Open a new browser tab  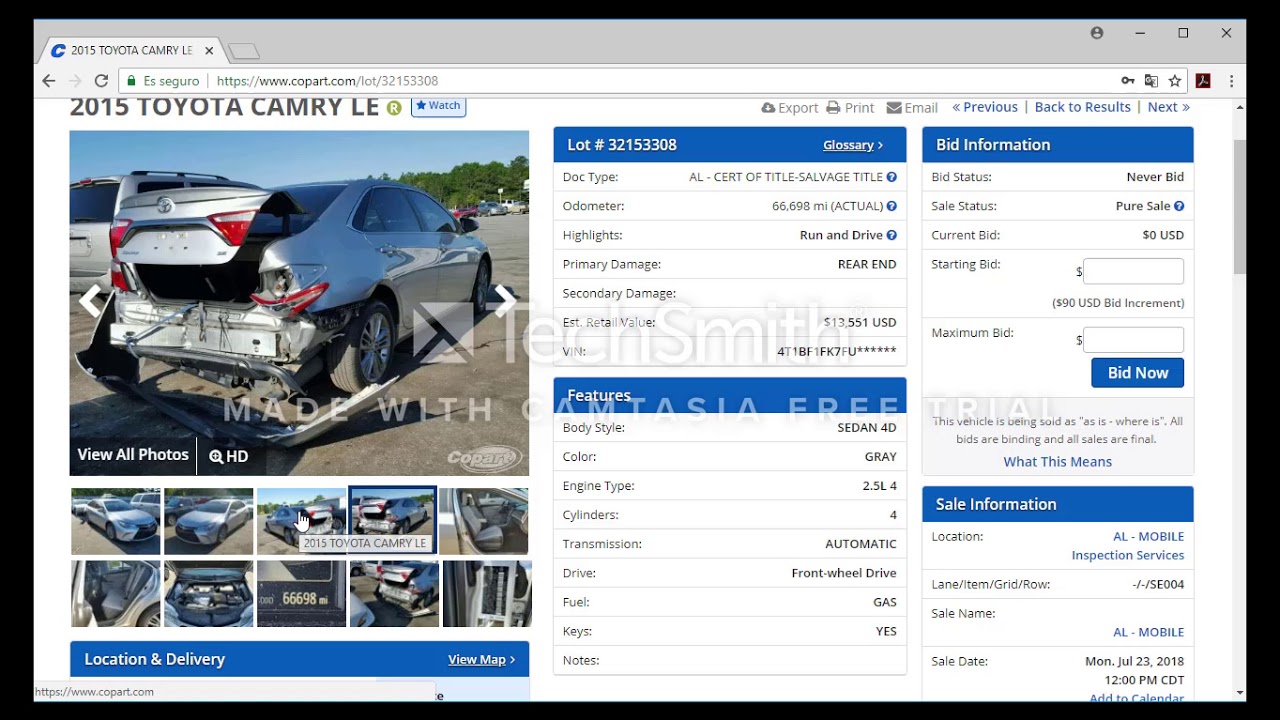click(x=243, y=51)
